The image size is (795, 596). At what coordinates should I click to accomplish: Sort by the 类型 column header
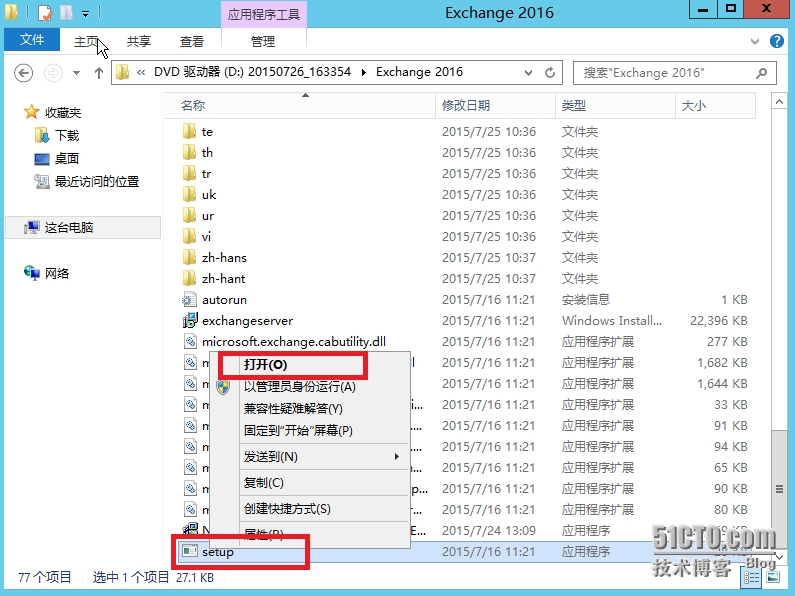pos(615,105)
